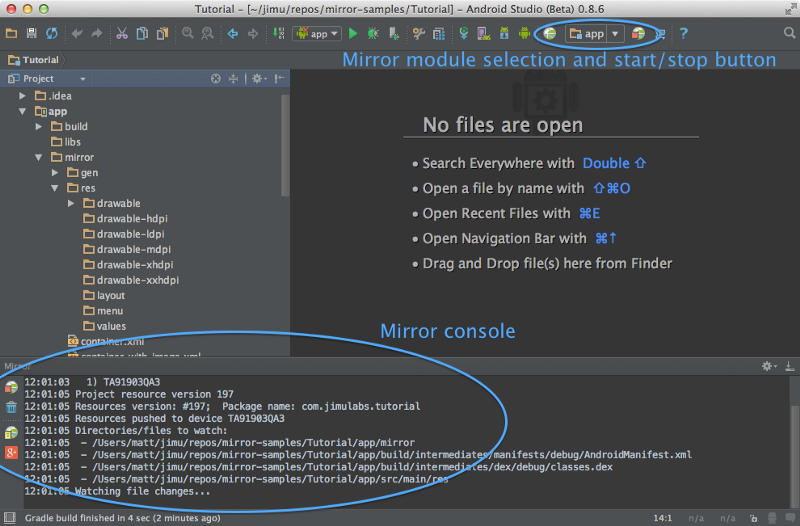Click the Mirror start icon before the module selector
The height and width of the screenshot is (526, 800).
click(549, 34)
